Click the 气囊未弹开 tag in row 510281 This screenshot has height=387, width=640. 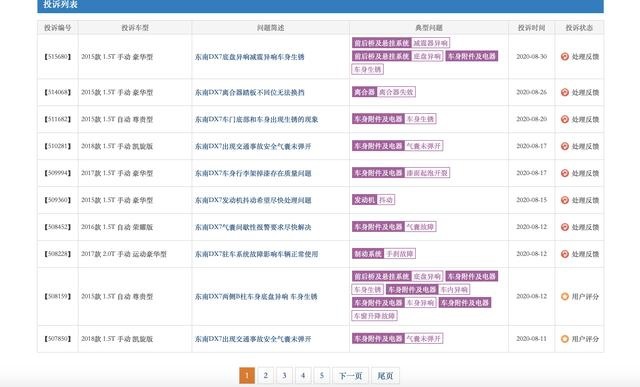(424, 146)
